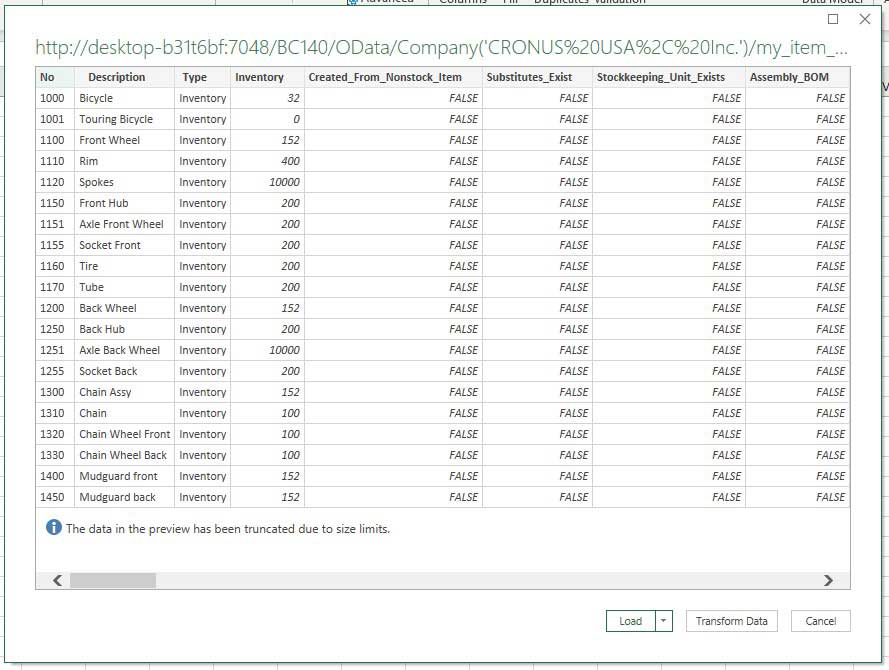This screenshot has height=670, width=889.
Task: Click item number 1000 cell
Action: point(55,98)
